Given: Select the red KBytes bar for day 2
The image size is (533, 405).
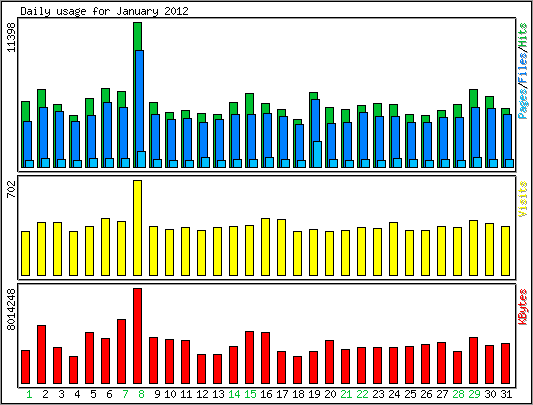Looking at the screenshot, I should 41,355.
